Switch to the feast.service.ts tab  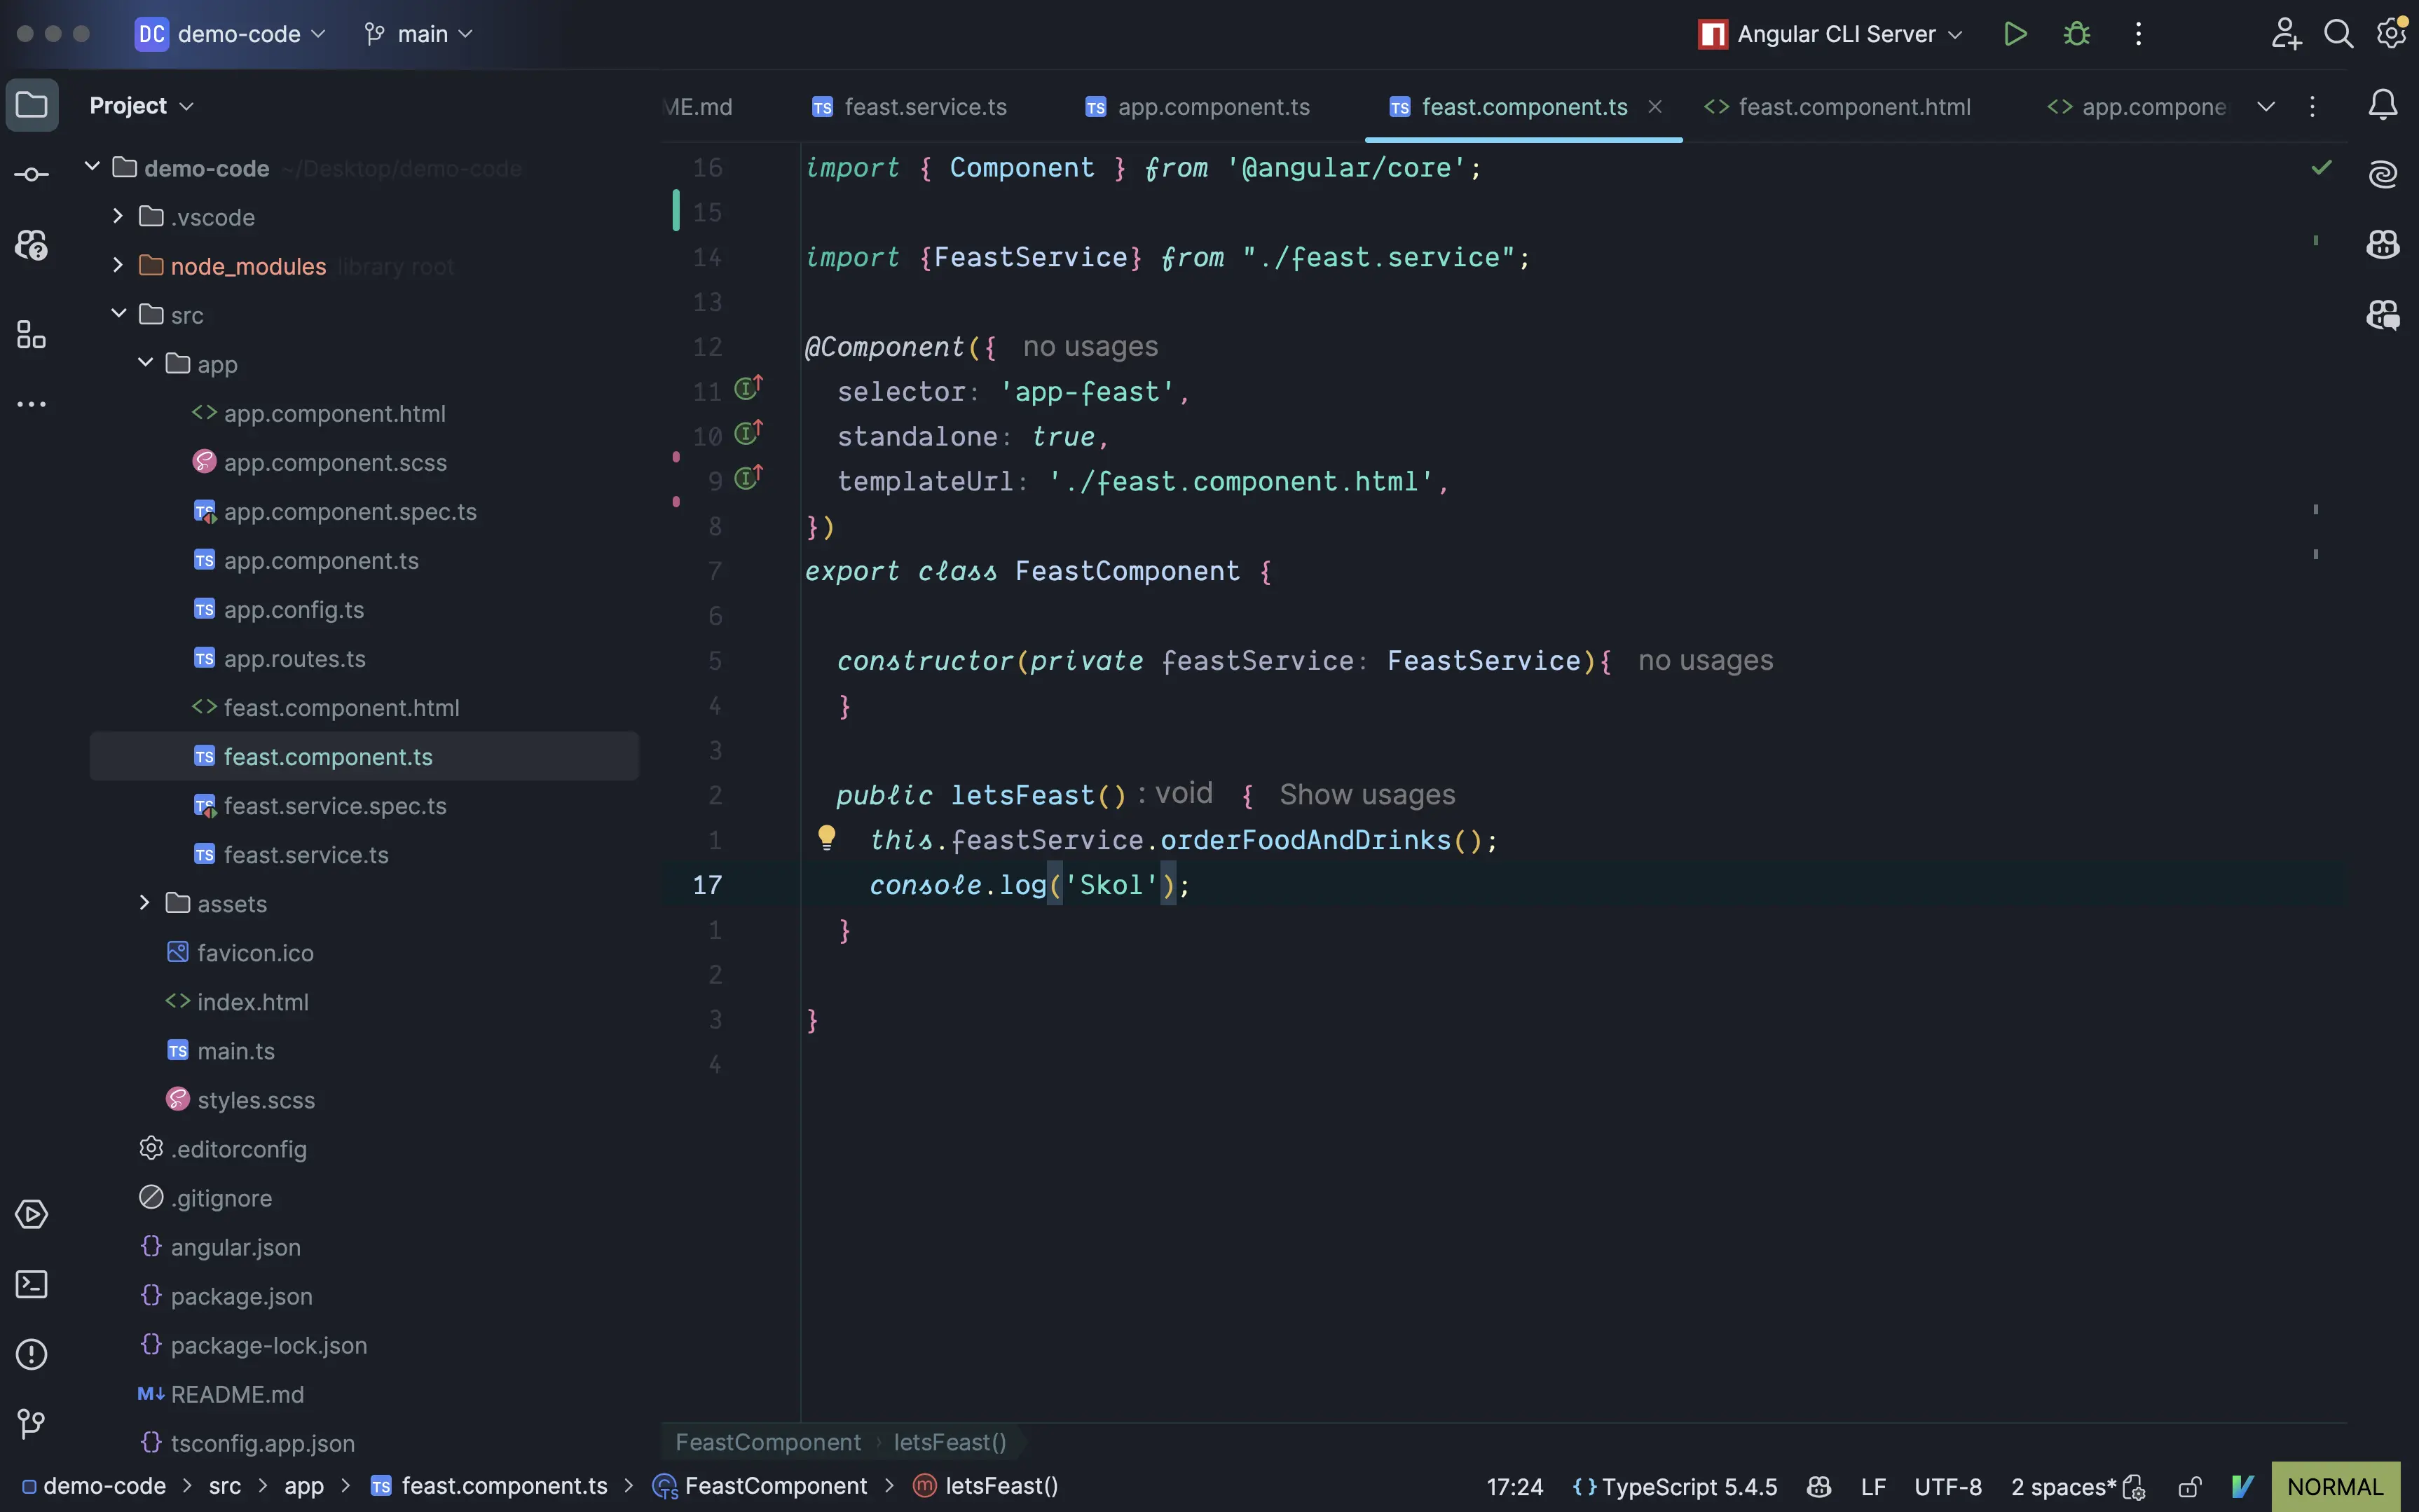[x=909, y=107]
